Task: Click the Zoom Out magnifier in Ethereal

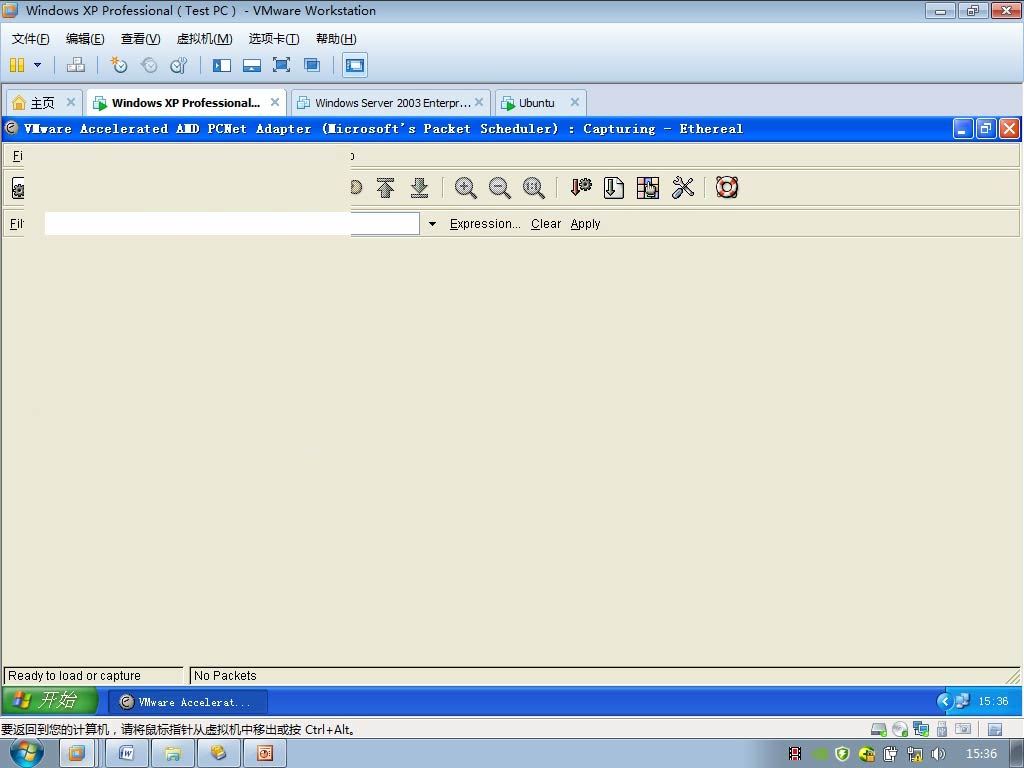Action: (500, 188)
